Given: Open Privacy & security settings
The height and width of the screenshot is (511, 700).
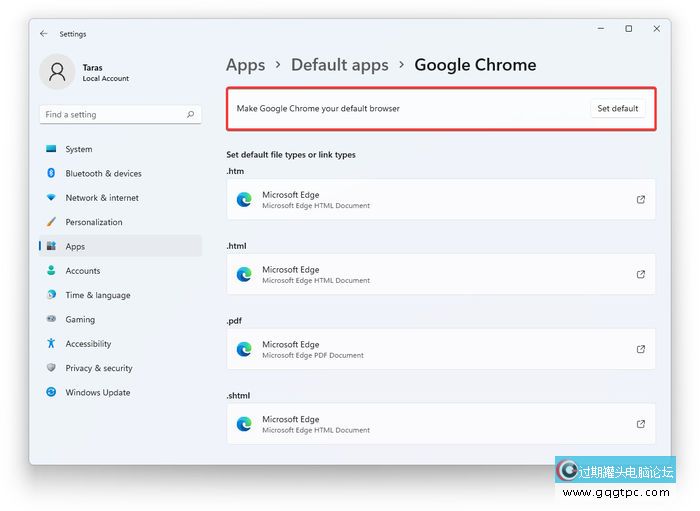Looking at the screenshot, I should tap(121, 368).
